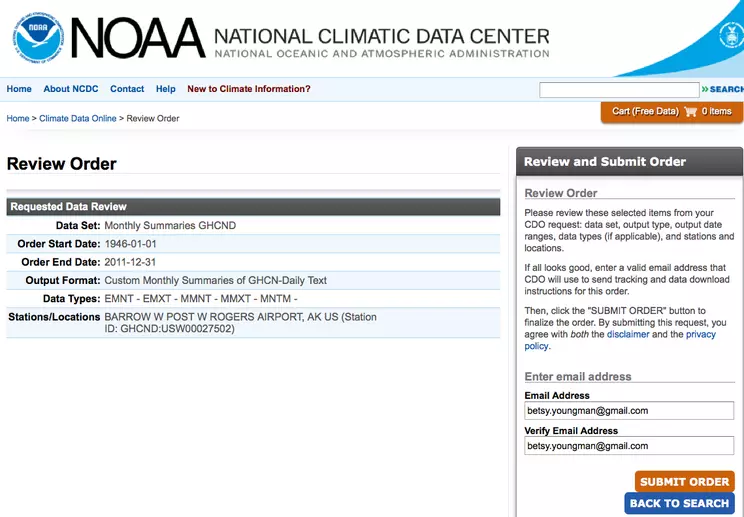Go to Climate Data Online breadcrumb
744x517 pixels.
(x=77, y=119)
